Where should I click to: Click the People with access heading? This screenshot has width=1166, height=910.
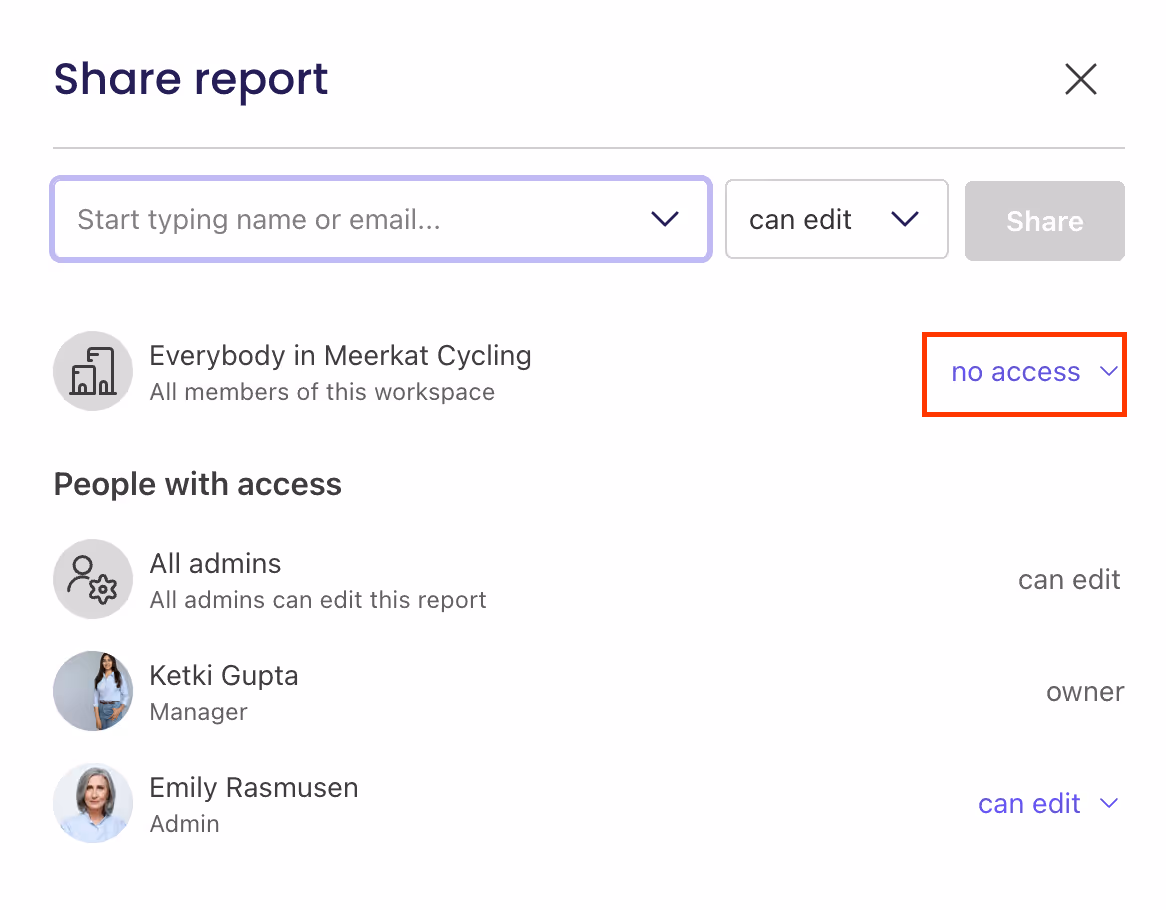[198, 484]
